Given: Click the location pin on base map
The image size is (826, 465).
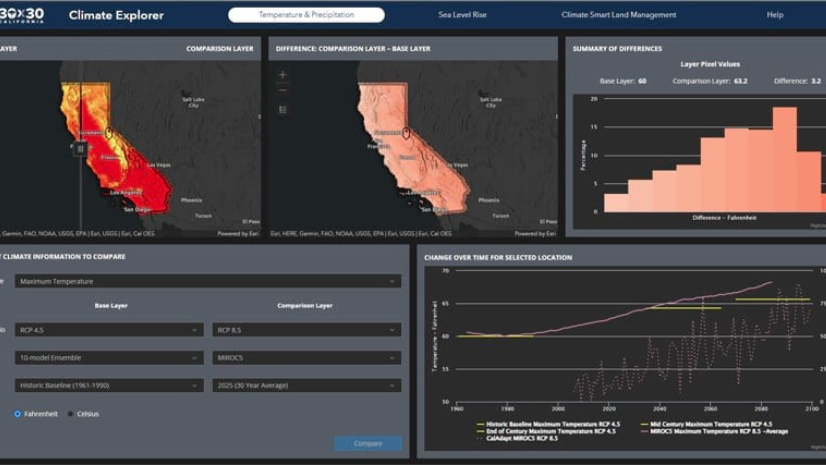Looking at the screenshot, I should click(109, 132).
